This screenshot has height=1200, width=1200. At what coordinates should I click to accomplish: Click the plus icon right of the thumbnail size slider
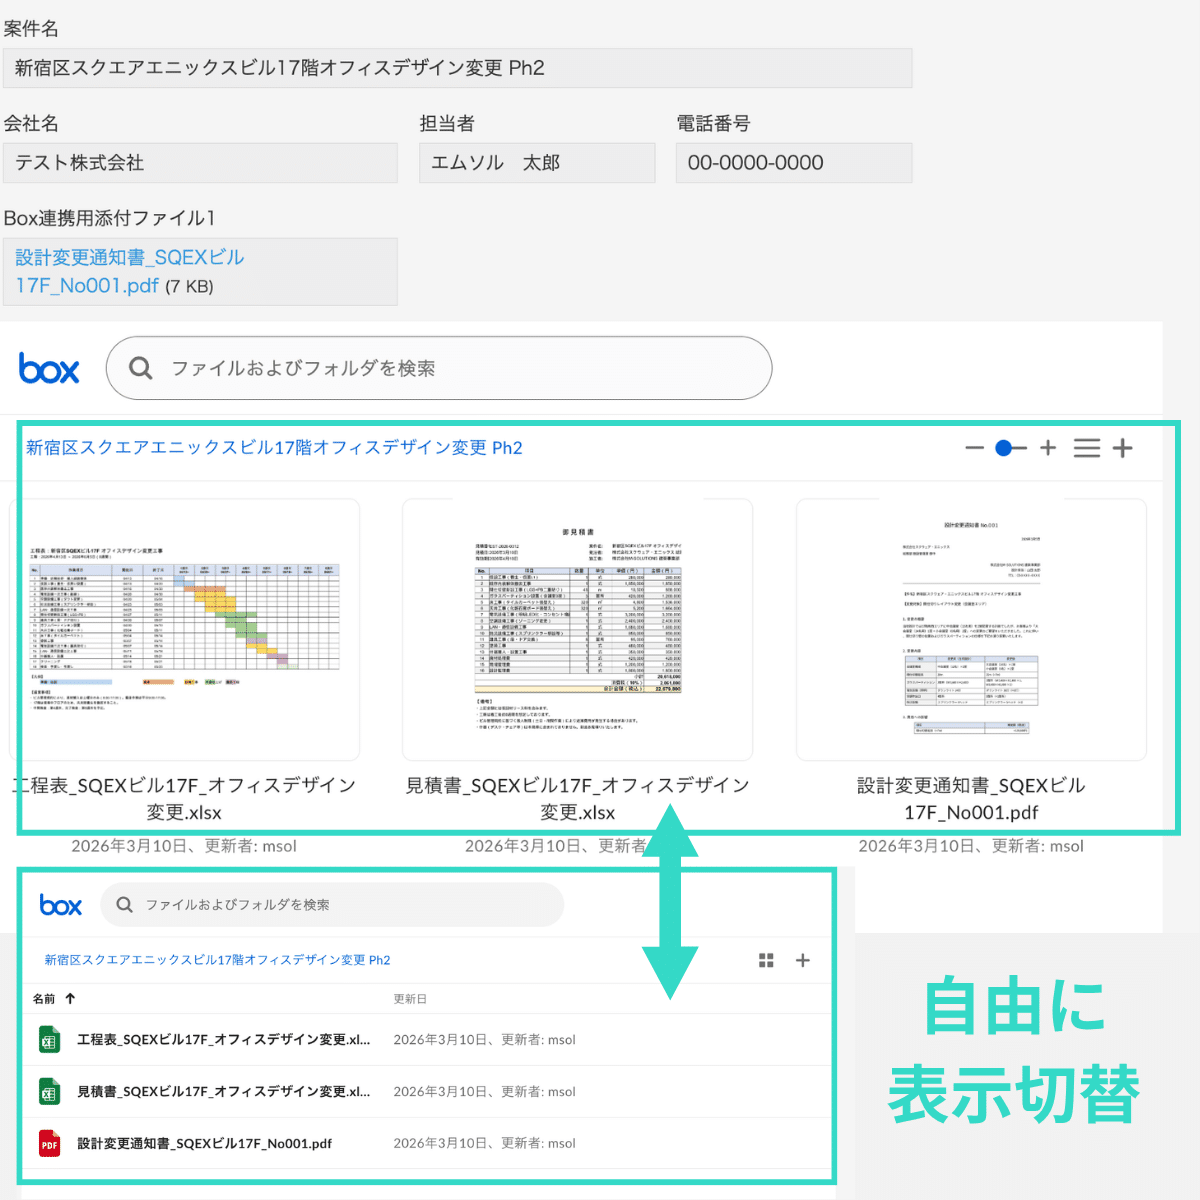[x=1048, y=448]
